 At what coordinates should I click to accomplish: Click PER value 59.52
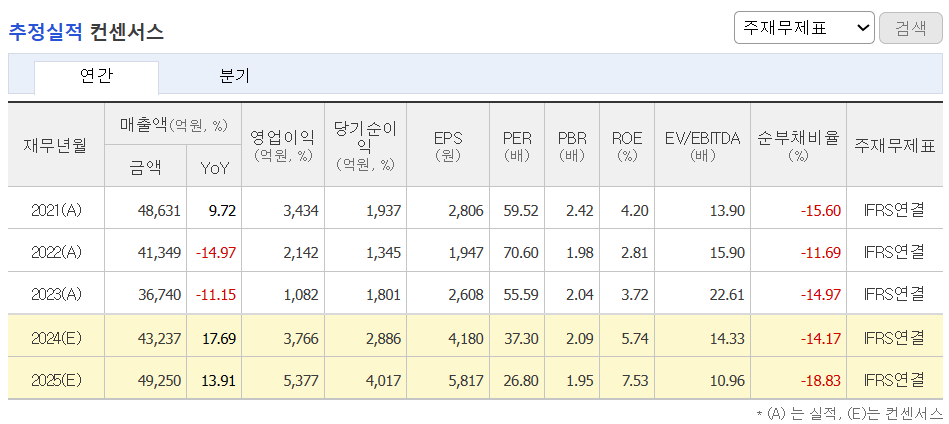[x=521, y=210]
